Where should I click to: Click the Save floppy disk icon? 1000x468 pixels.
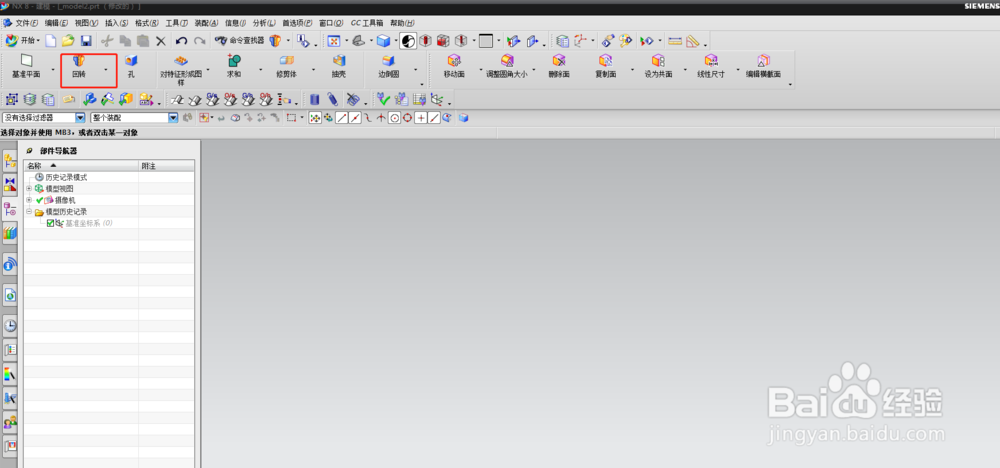(x=86, y=41)
